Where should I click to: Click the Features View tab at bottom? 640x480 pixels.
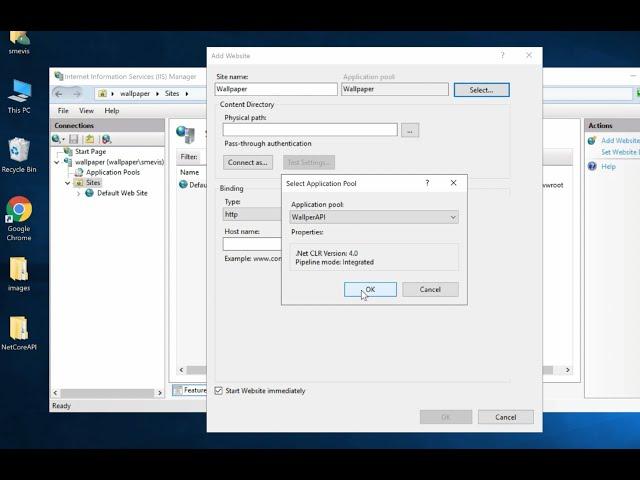click(x=190, y=390)
